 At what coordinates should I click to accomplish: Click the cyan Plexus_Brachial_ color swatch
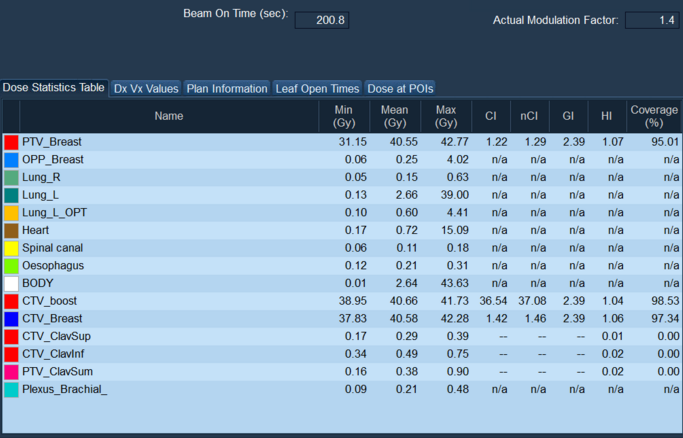11,390
